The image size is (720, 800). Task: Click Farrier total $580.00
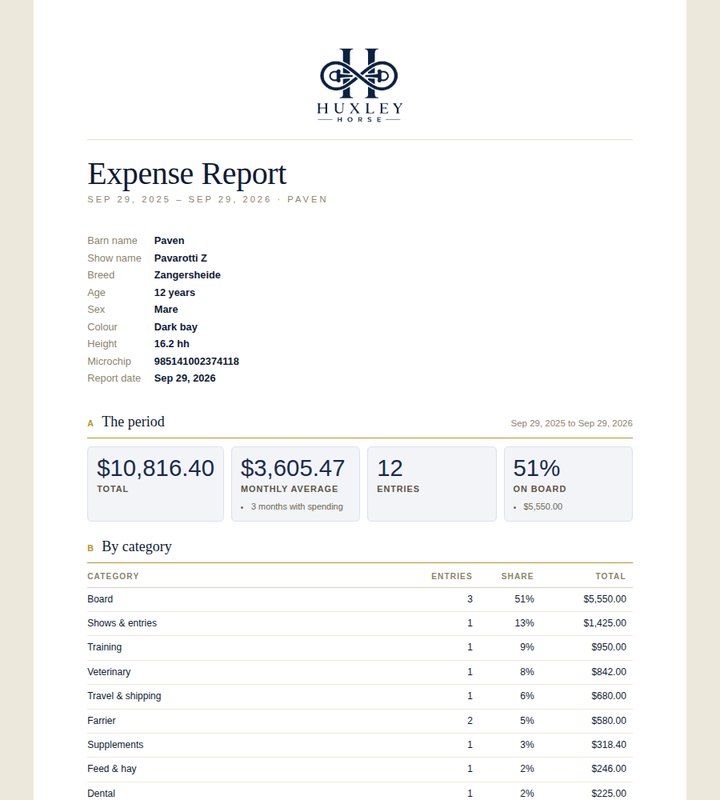pyautogui.click(x=609, y=720)
